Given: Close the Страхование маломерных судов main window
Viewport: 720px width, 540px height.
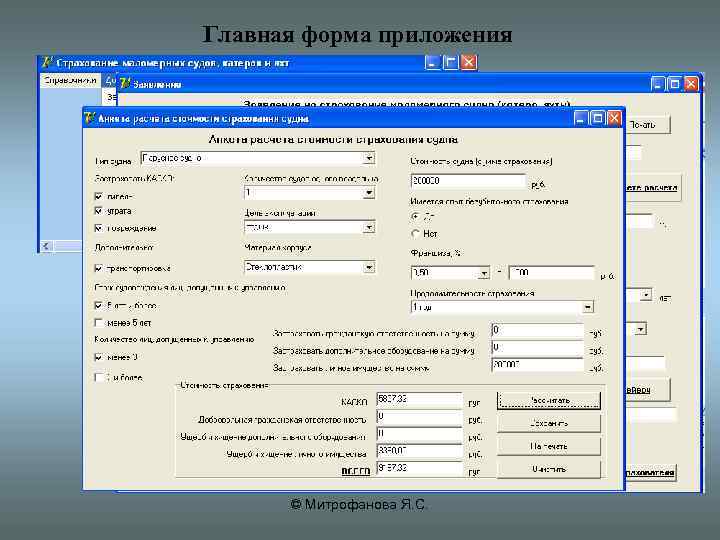Looking at the screenshot, I should click(468, 62).
